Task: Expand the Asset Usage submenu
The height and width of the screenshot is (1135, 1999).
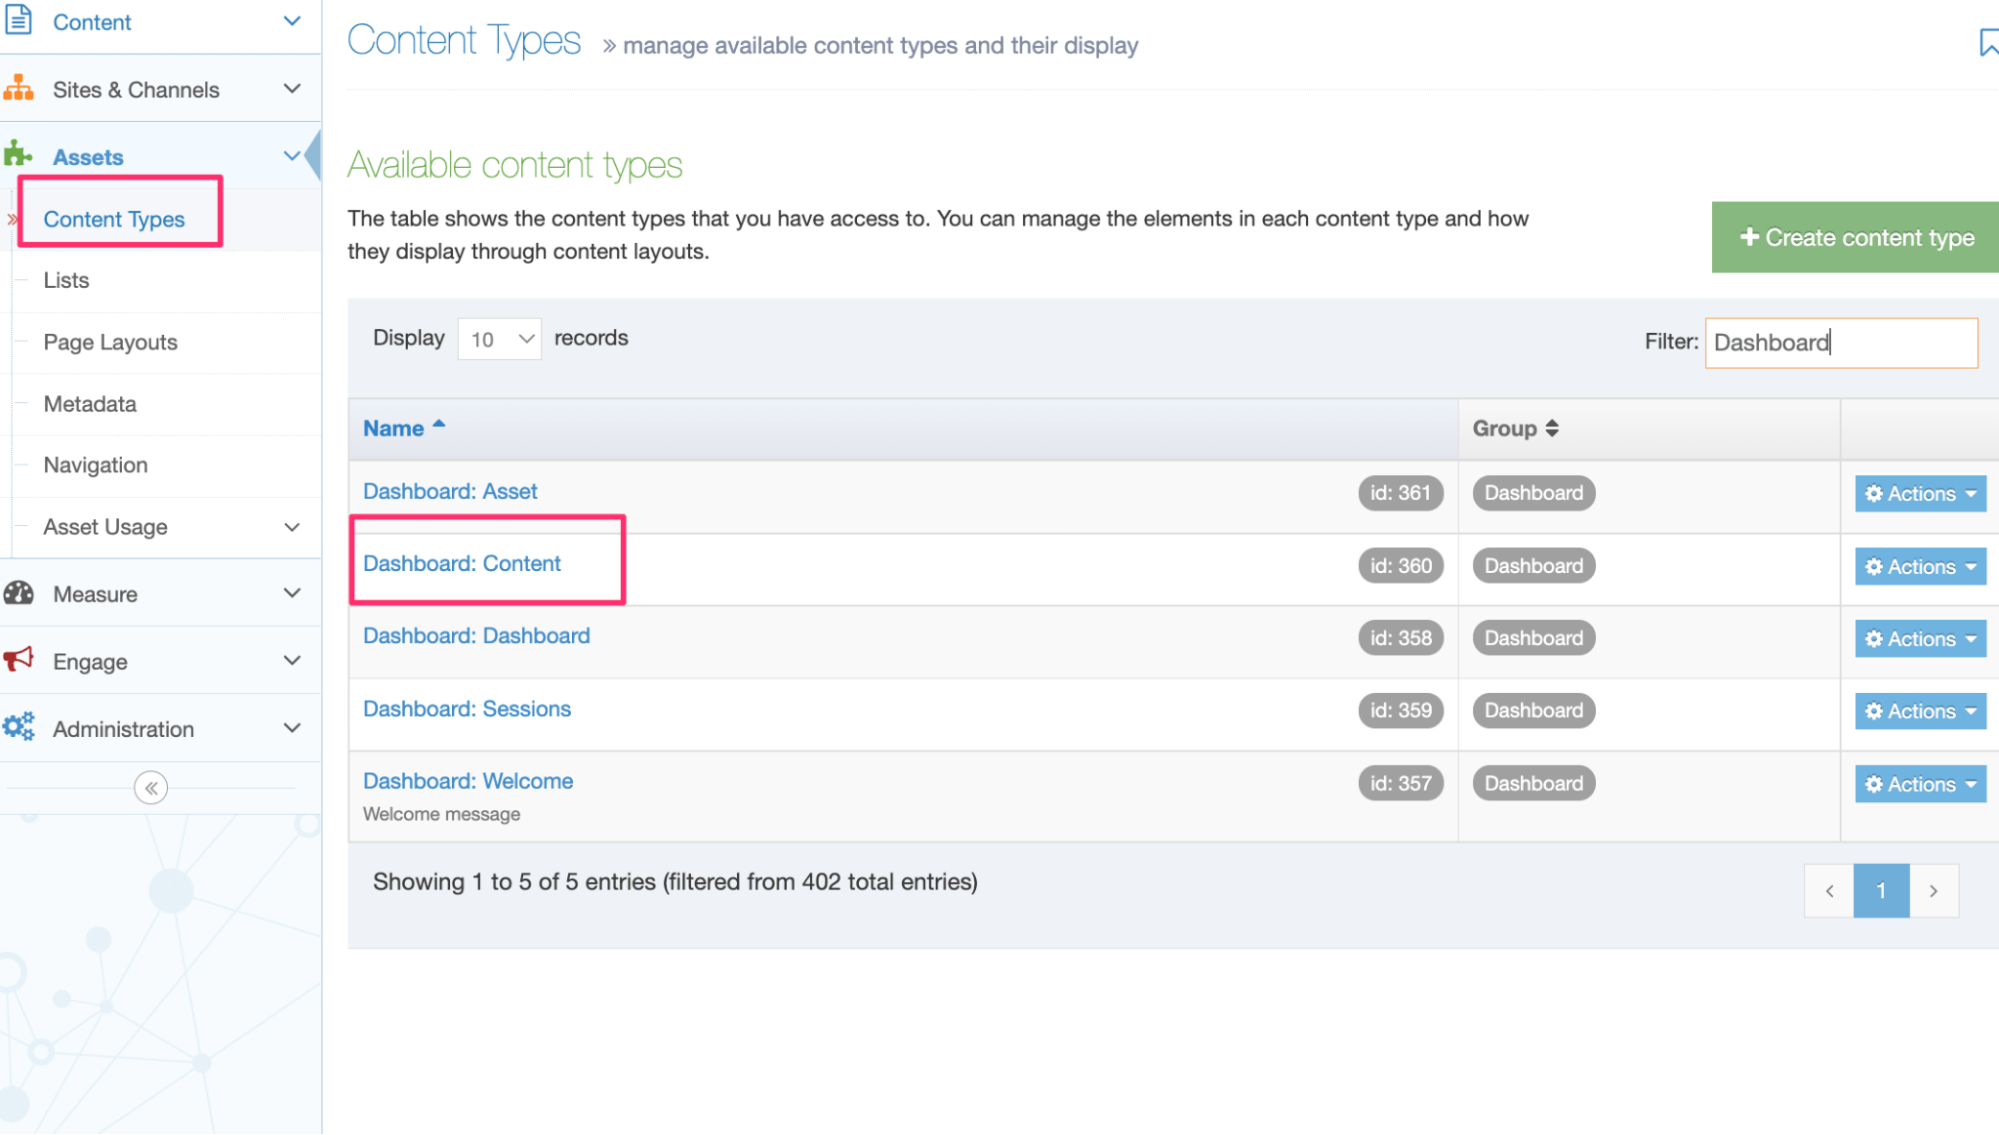Action: pos(291,527)
